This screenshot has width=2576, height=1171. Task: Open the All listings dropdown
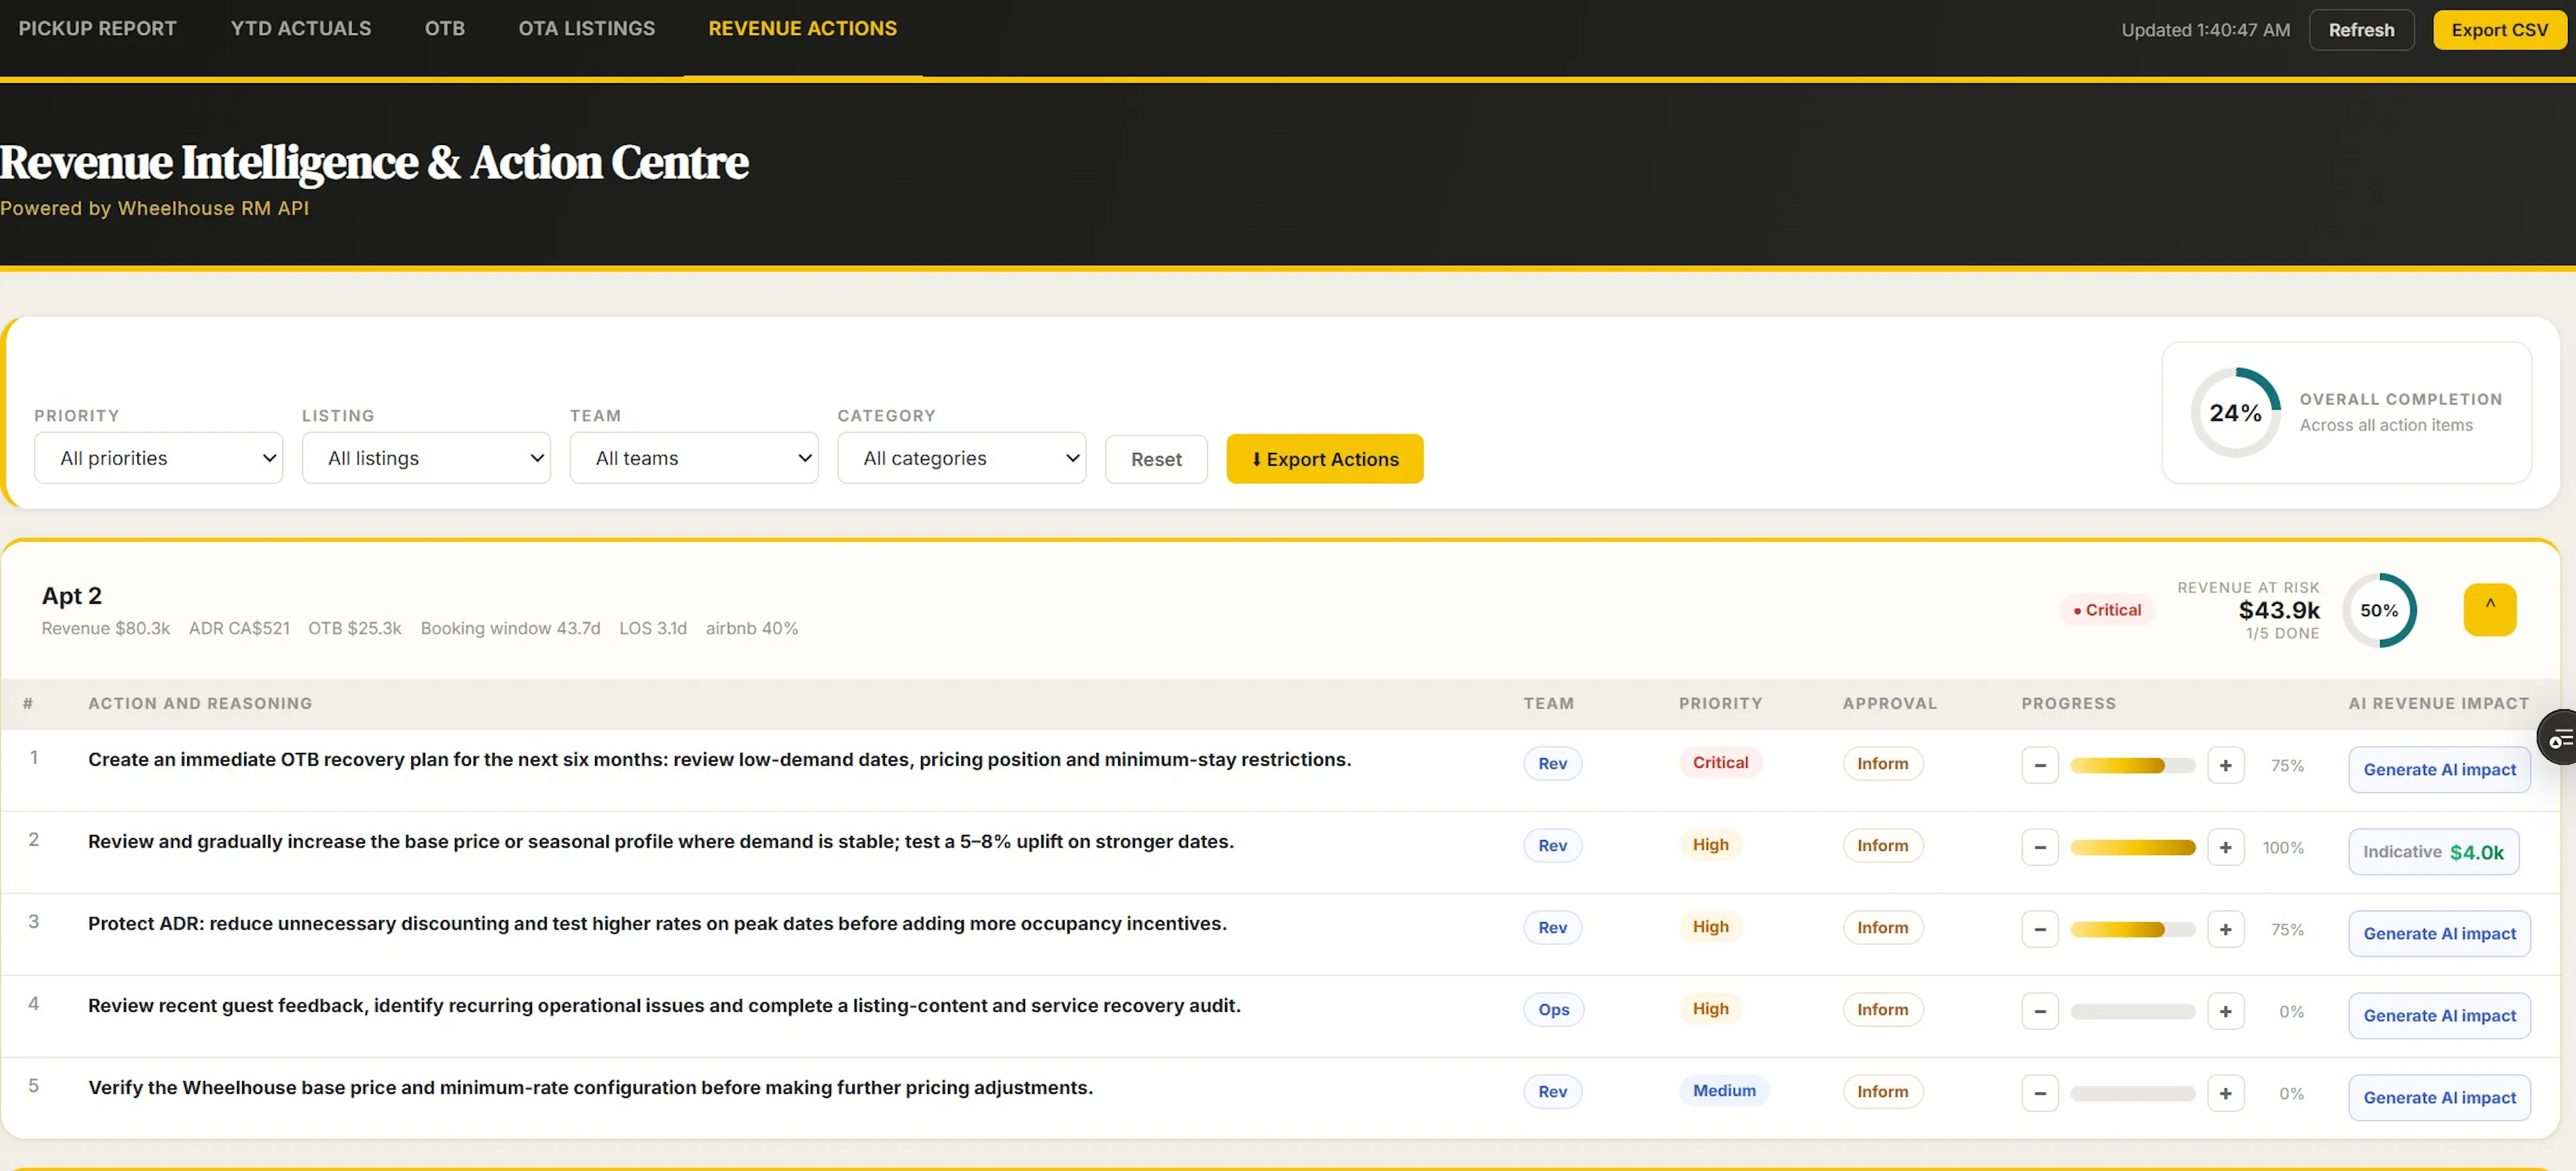point(427,458)
